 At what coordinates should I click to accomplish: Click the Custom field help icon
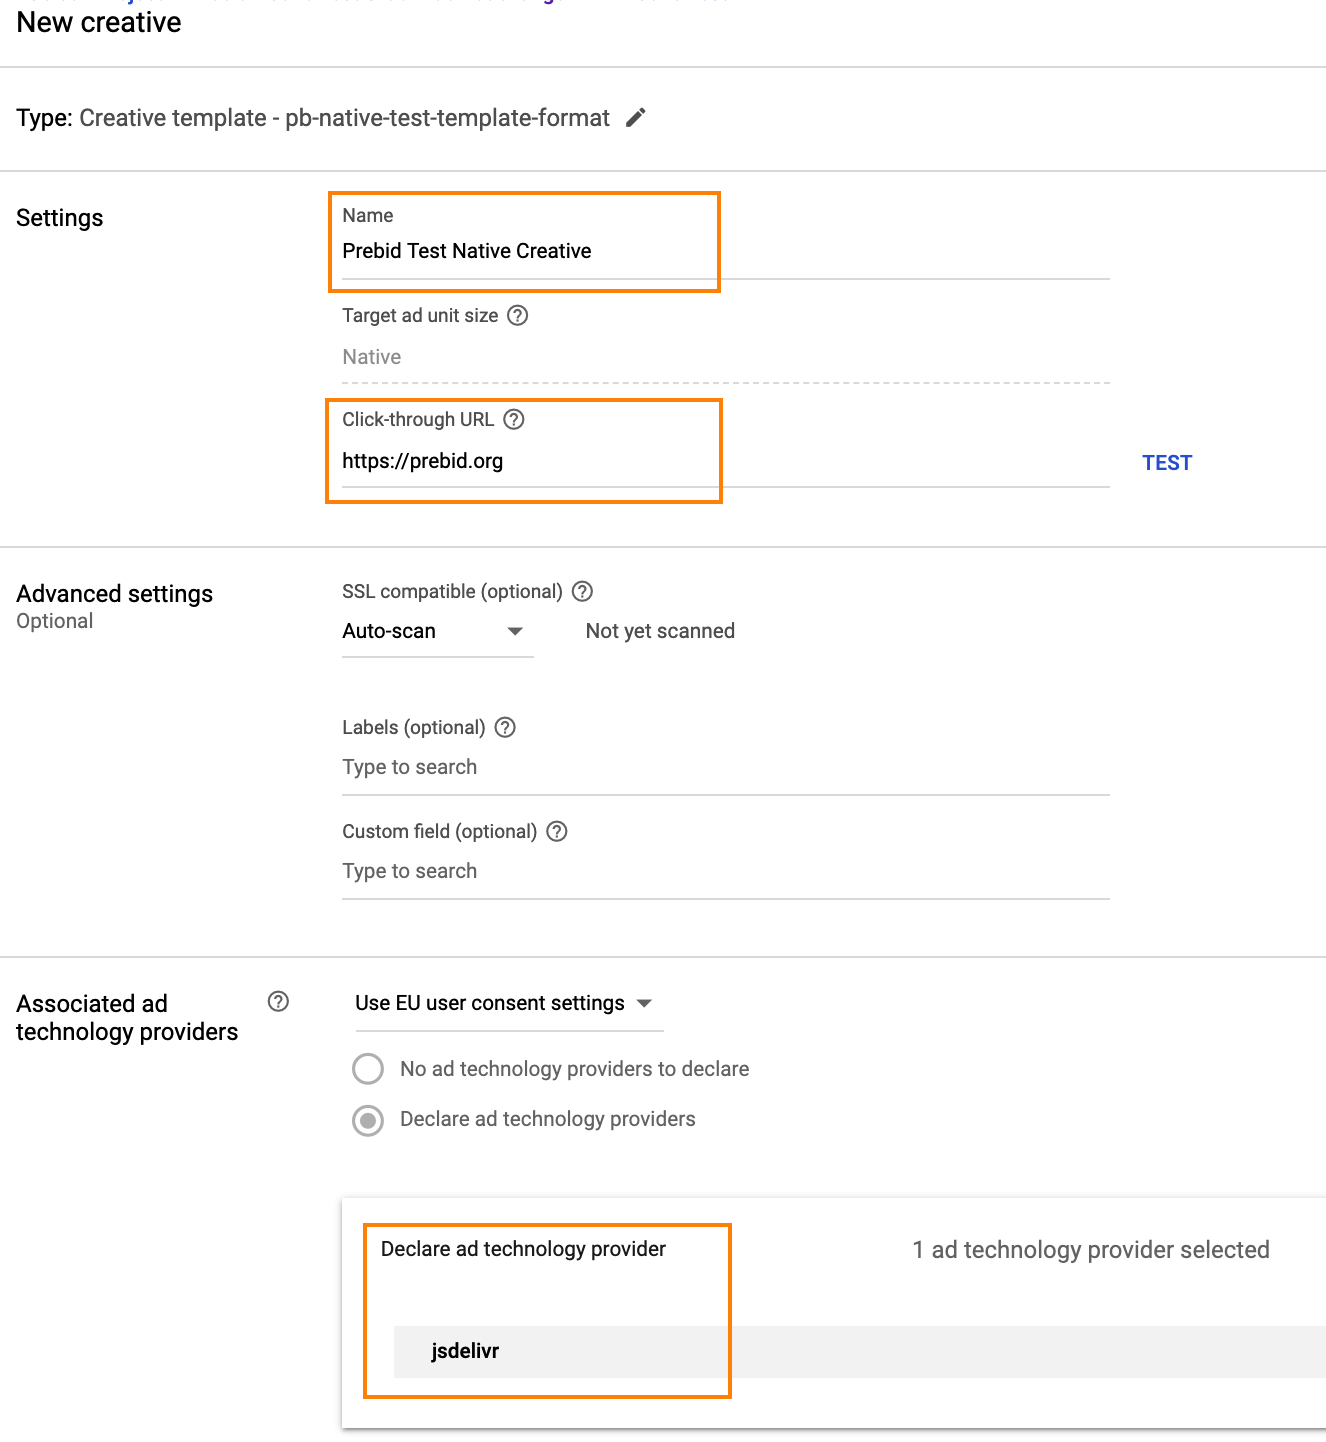(x=557, y=832)
